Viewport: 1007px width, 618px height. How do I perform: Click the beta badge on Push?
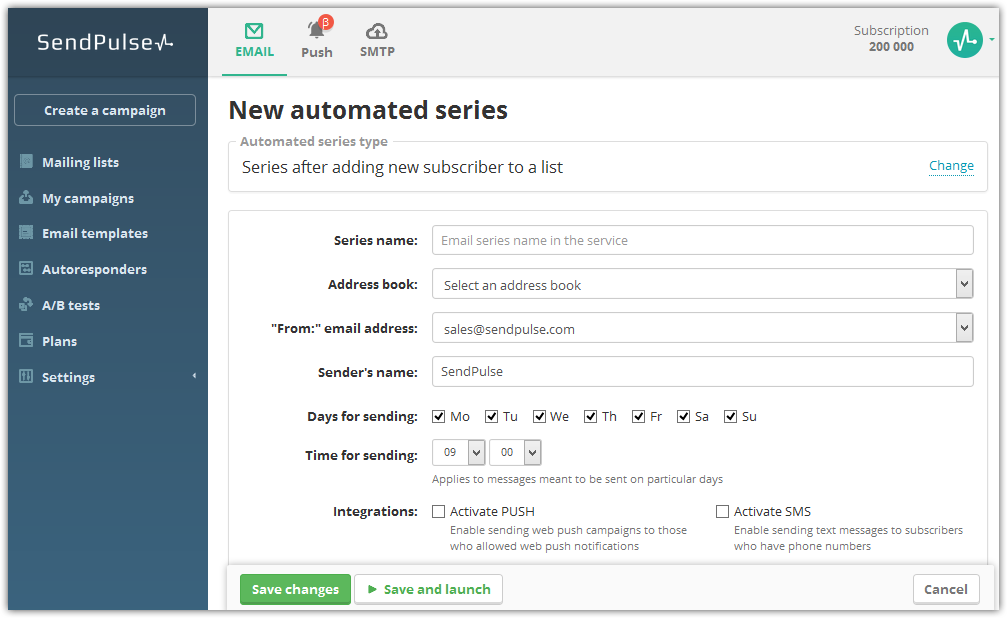326,22
